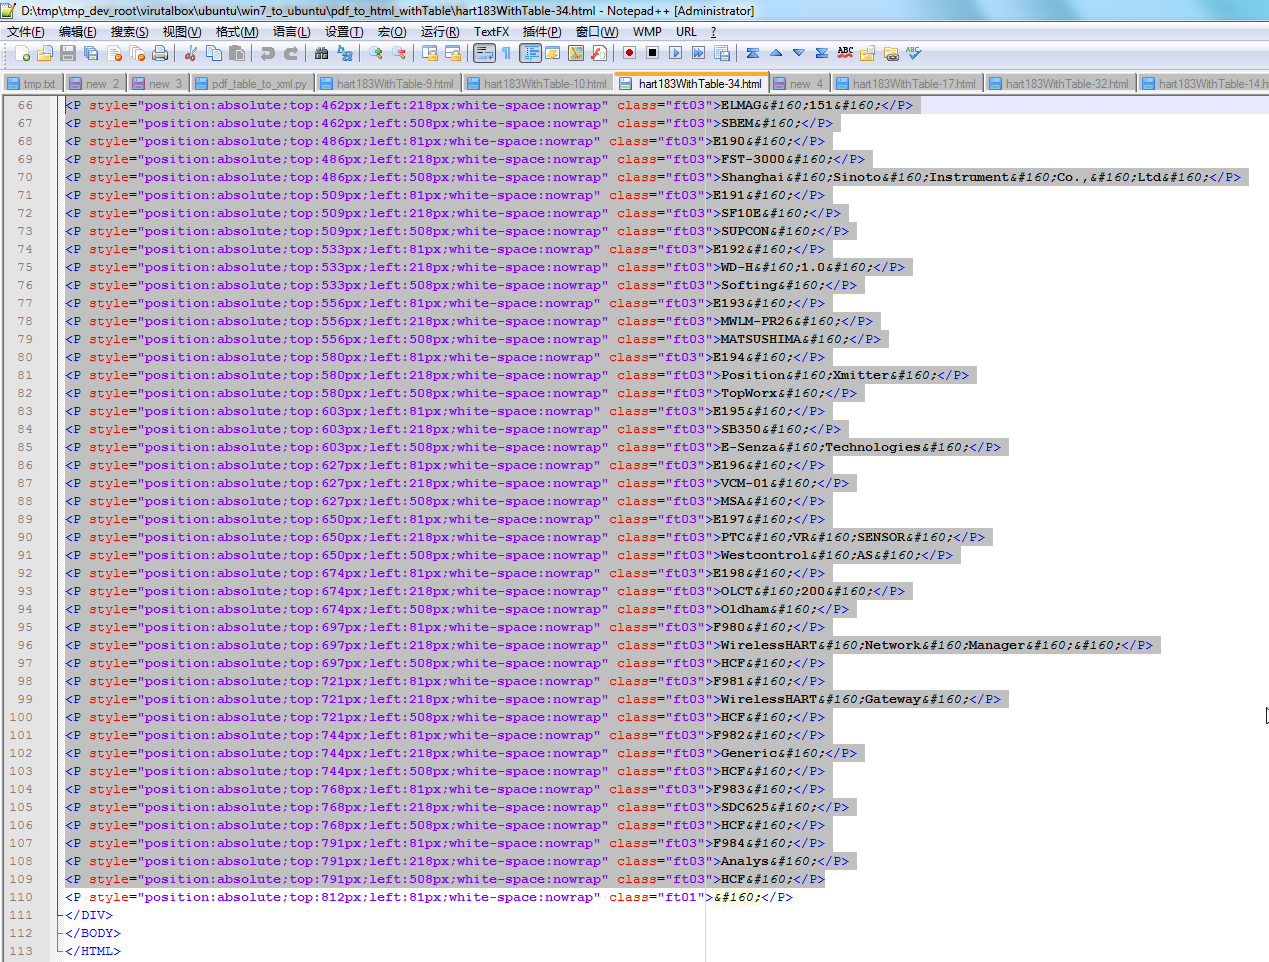Copy selection using toolbar Copy icon

(x=214, y=53)
